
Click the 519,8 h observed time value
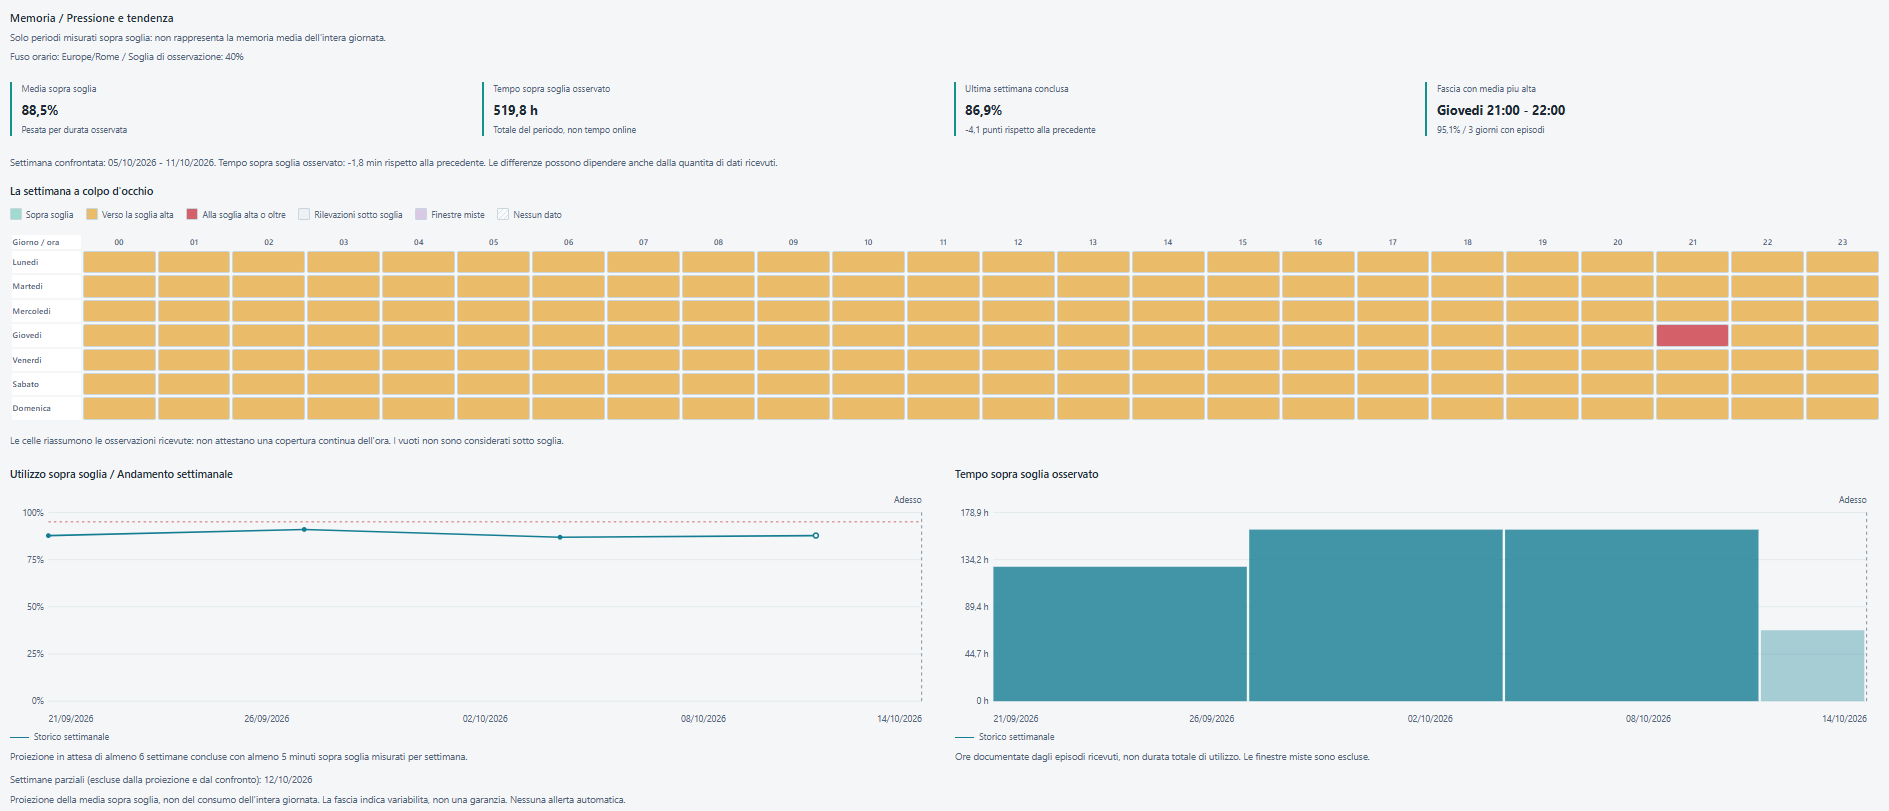point(515,110)
